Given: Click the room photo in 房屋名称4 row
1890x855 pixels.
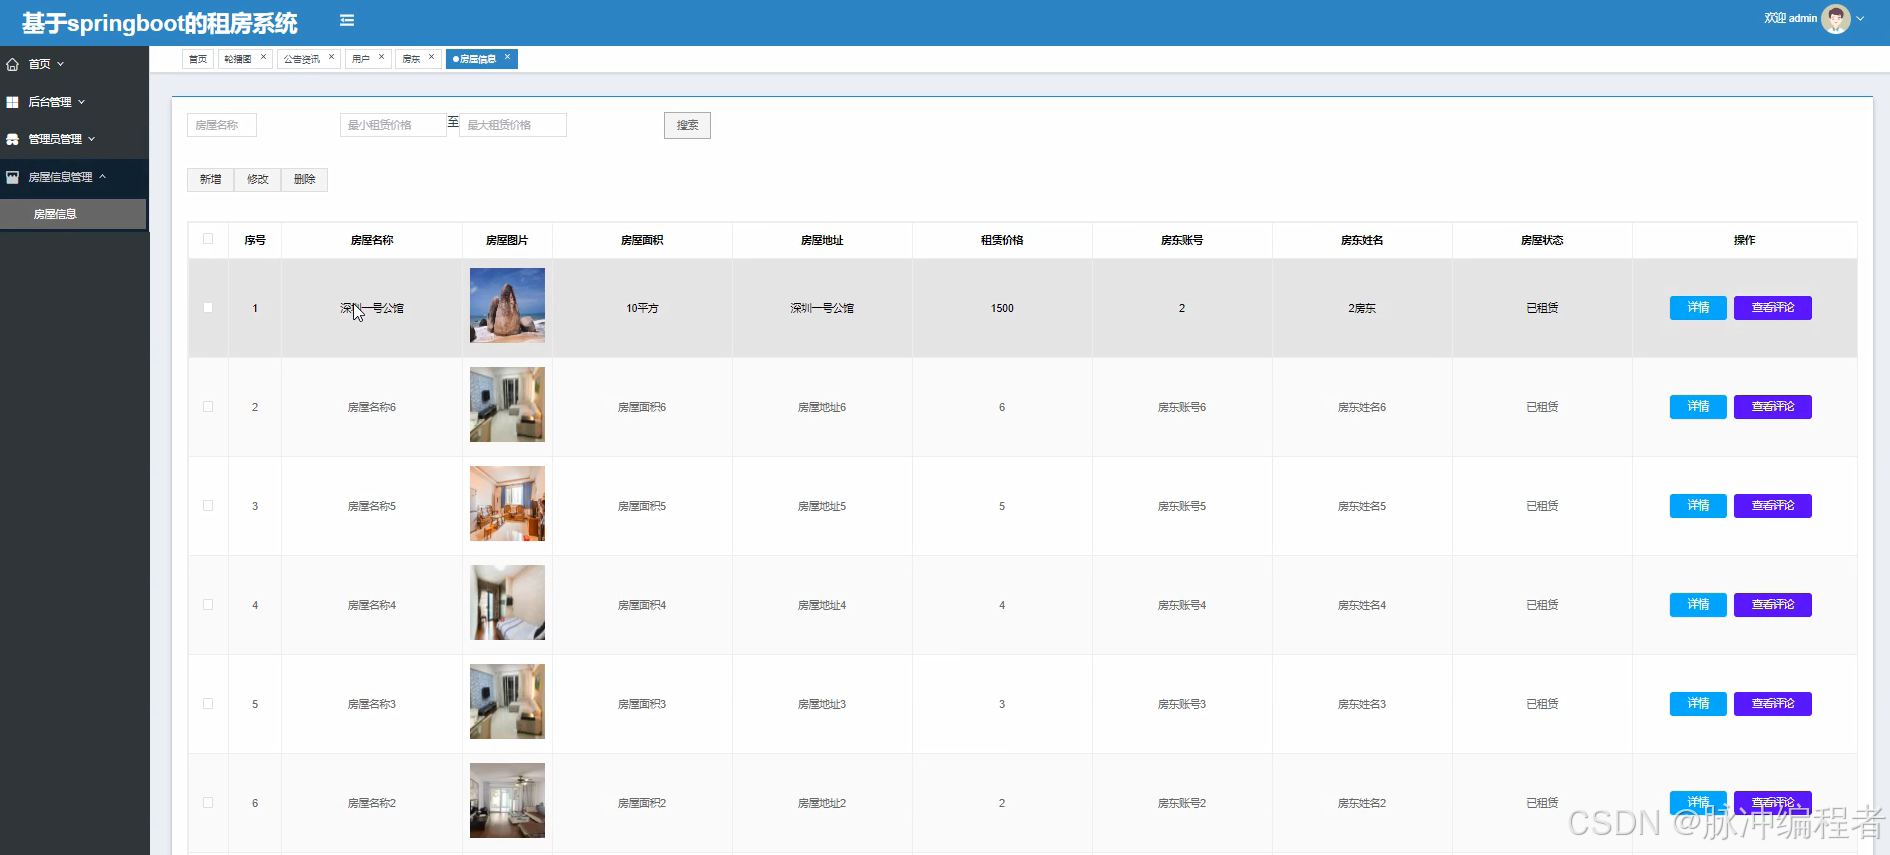Looking at the screenshot, I should point(507,602).
